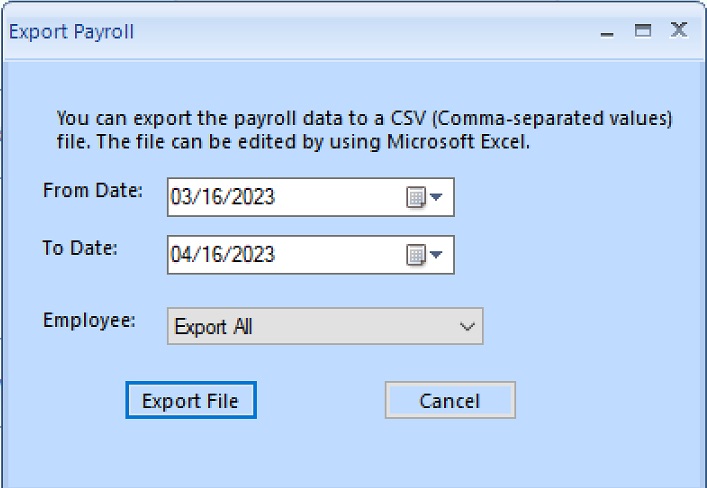The image size is (707, 488).
Task: Select the year in From Date field
Action: (x=251, y=198)
